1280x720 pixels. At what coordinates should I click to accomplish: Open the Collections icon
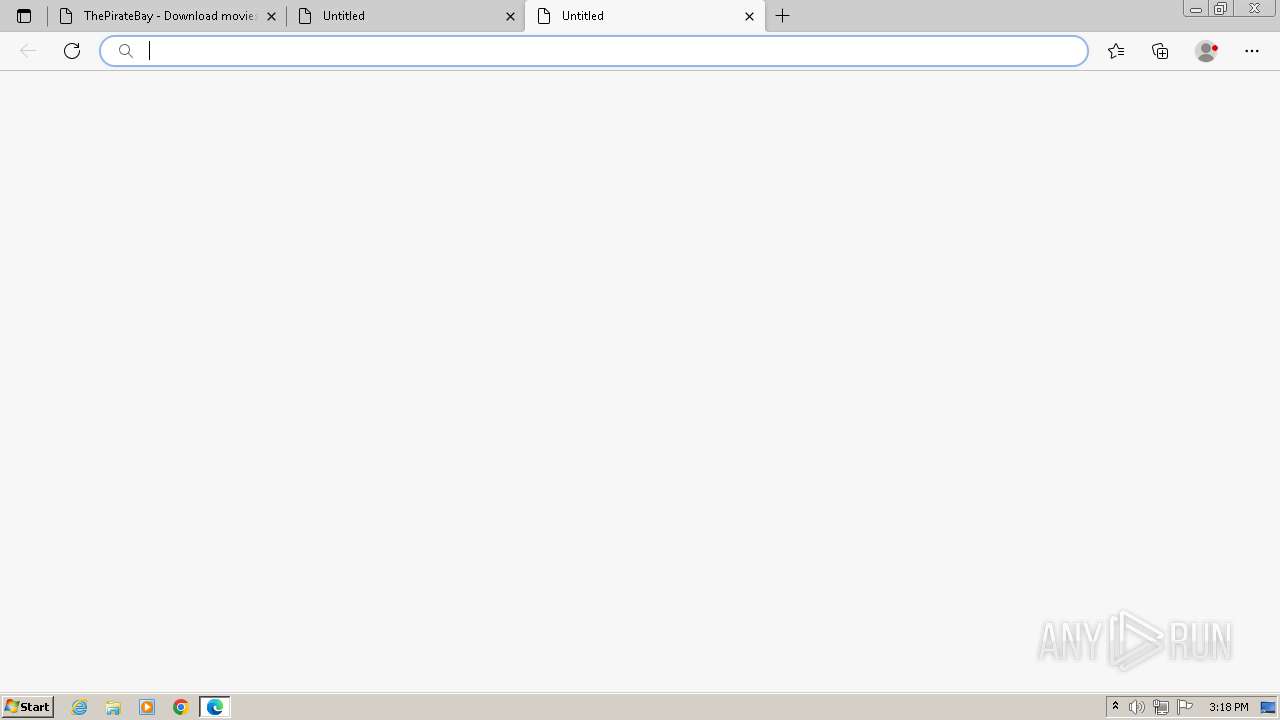[1160, 51]
